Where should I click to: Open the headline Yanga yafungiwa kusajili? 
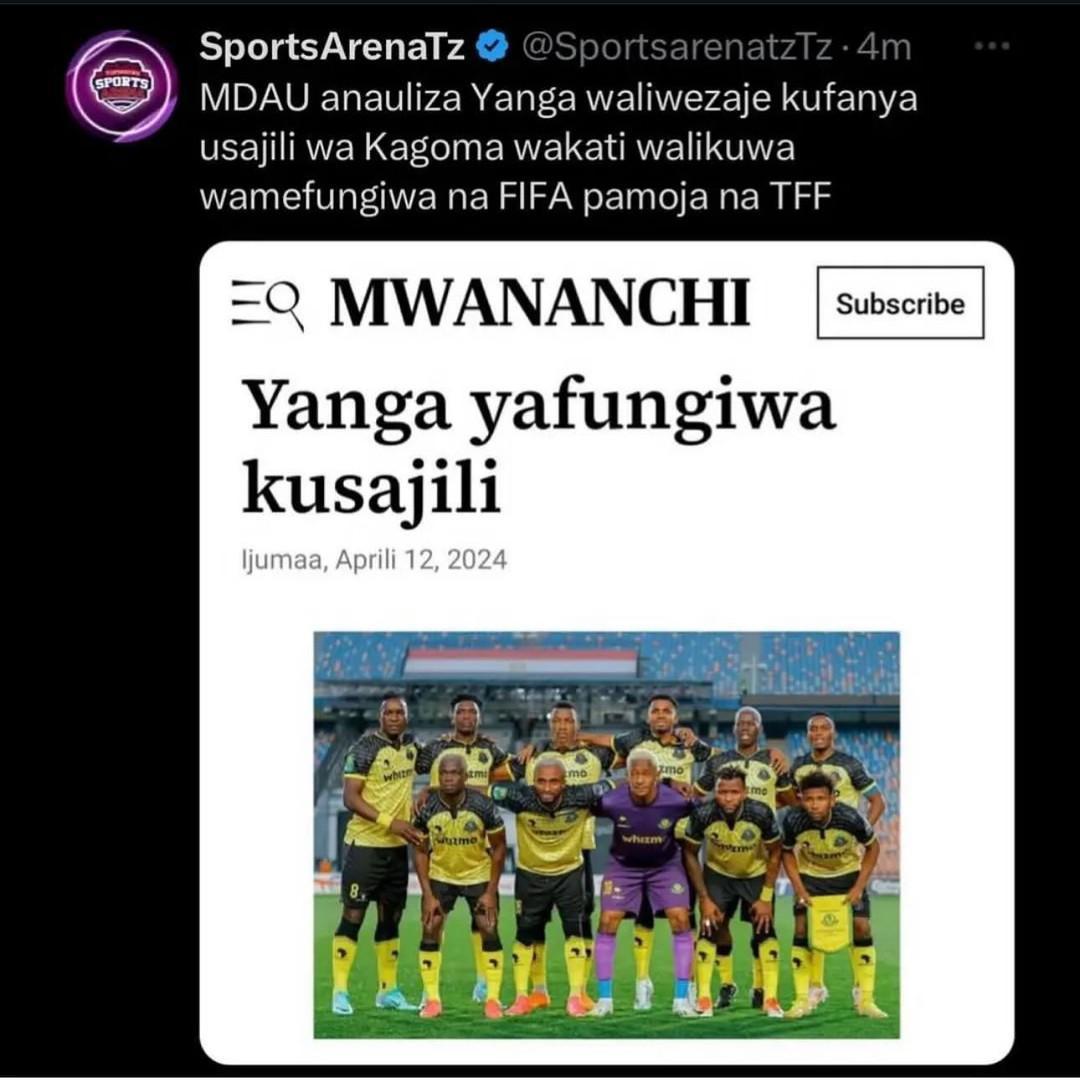click(x=539, y=446)
